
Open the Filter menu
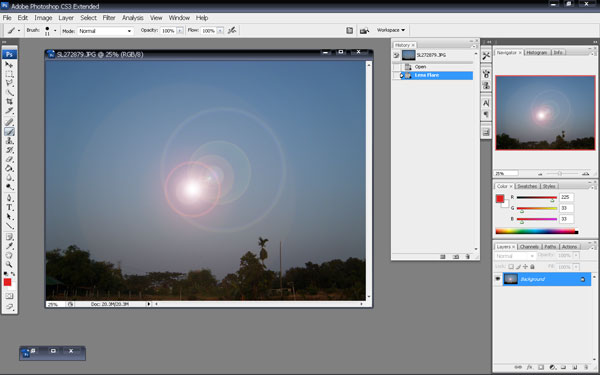tap(109, 18)
